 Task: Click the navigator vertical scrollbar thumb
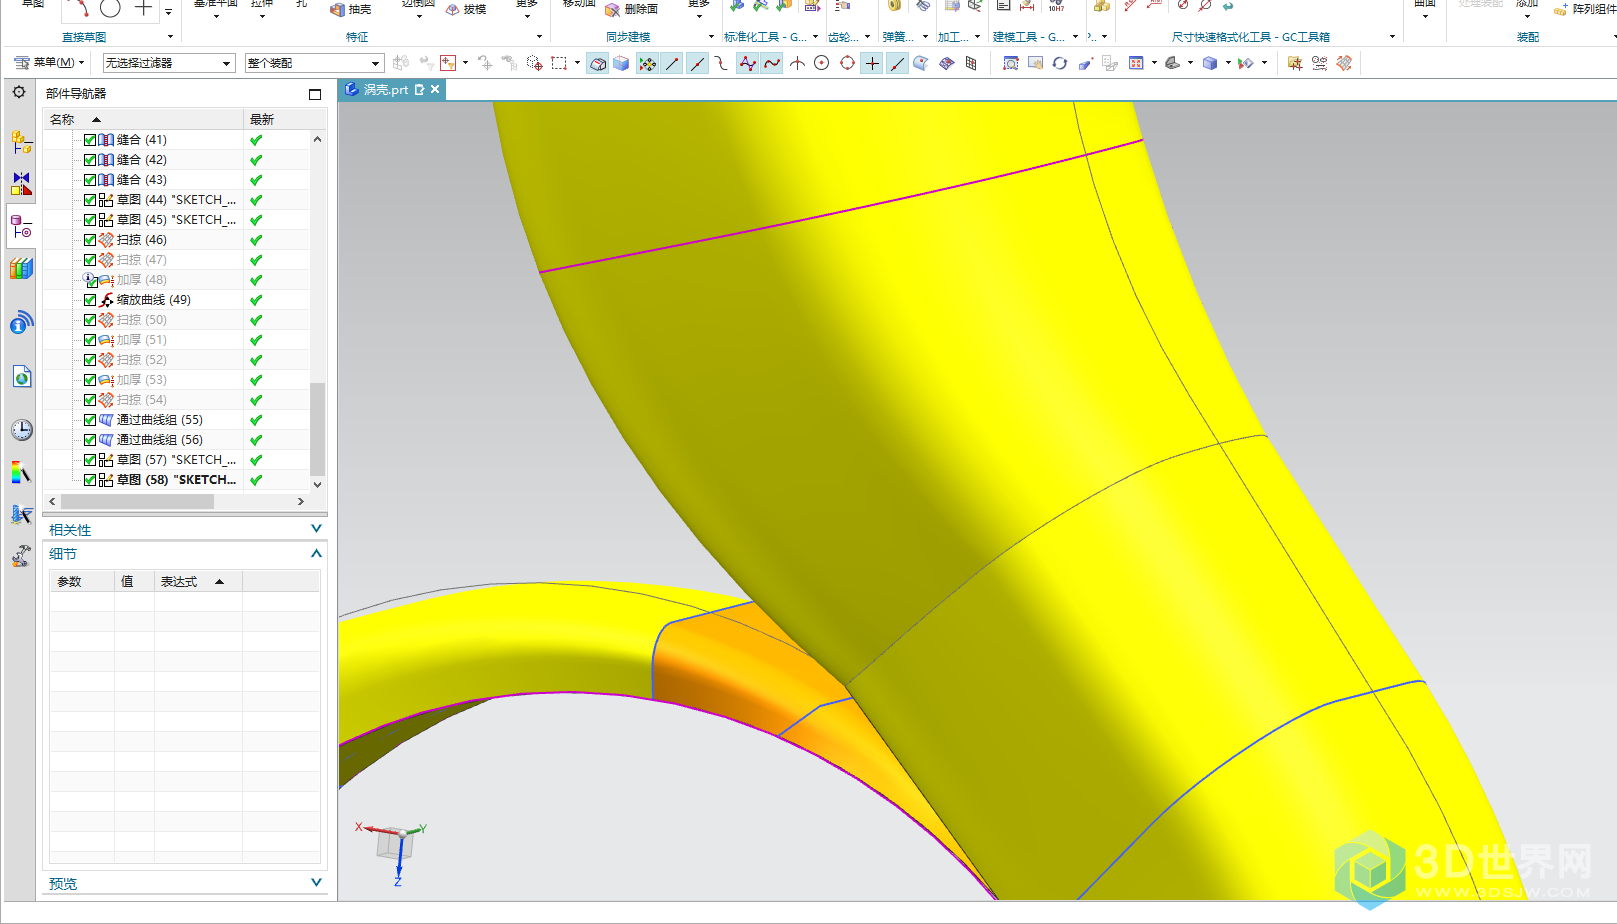click(317, 429)
